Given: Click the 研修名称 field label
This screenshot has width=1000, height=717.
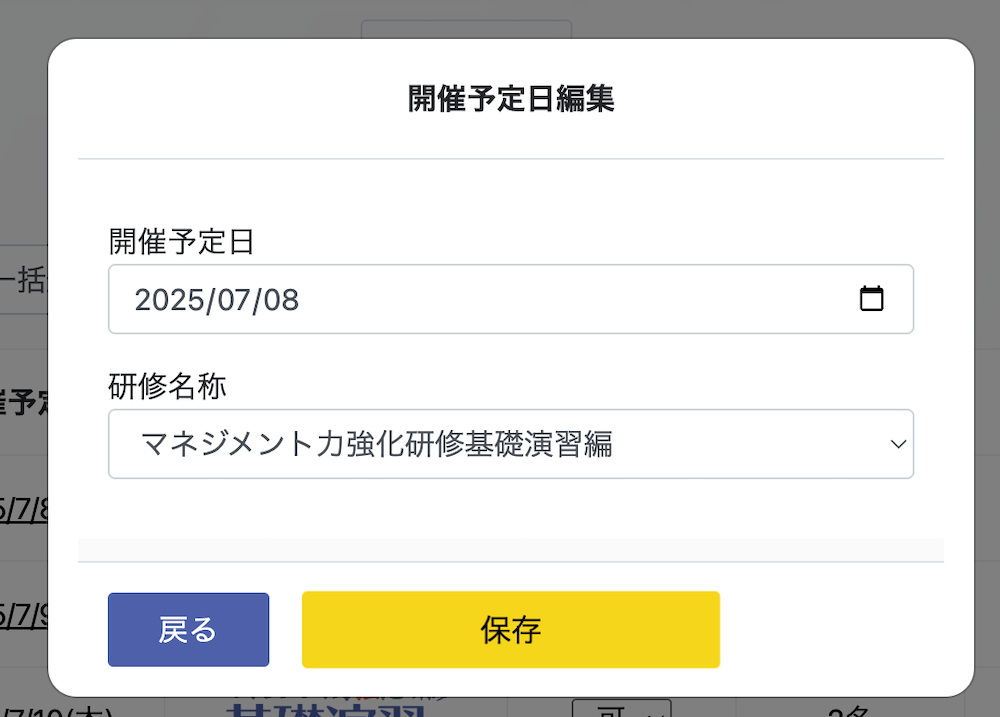Looking at the screenshot, I should (x=167, y=387).
